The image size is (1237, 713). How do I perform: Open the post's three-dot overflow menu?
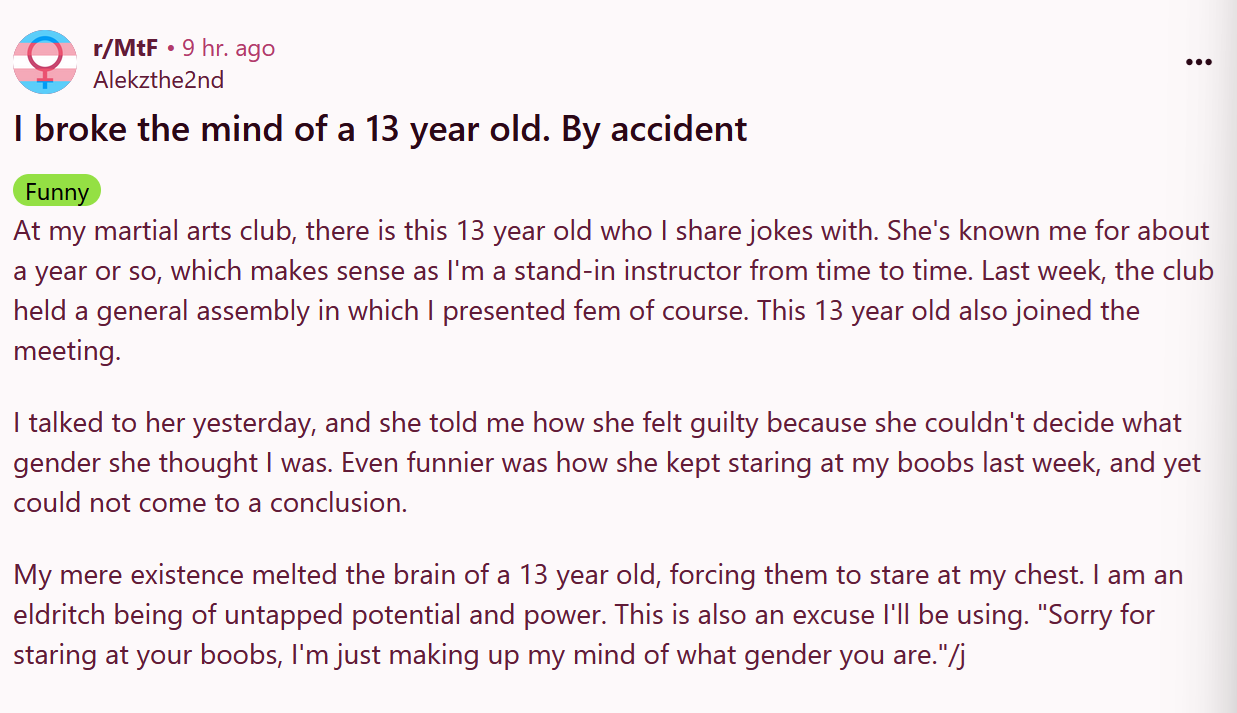click(1198, 62)
